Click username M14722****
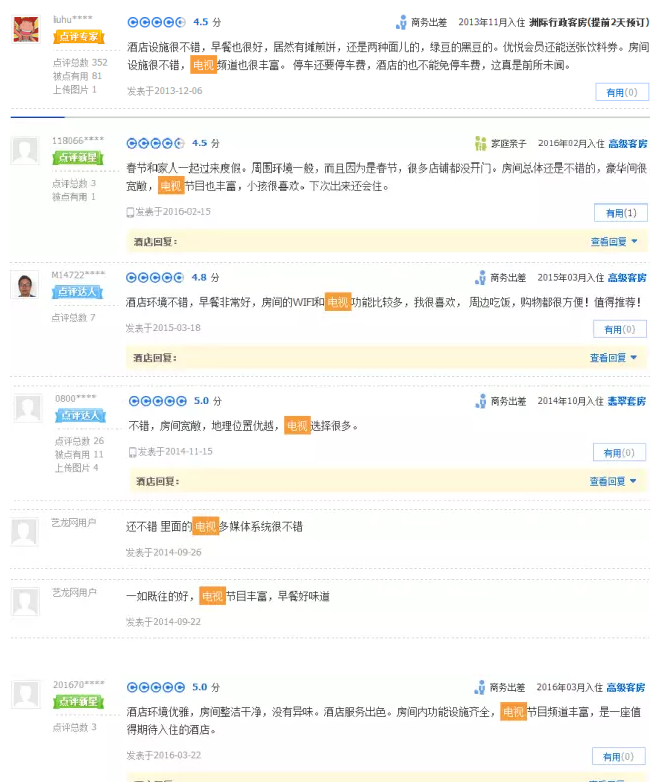 [78, 275]
